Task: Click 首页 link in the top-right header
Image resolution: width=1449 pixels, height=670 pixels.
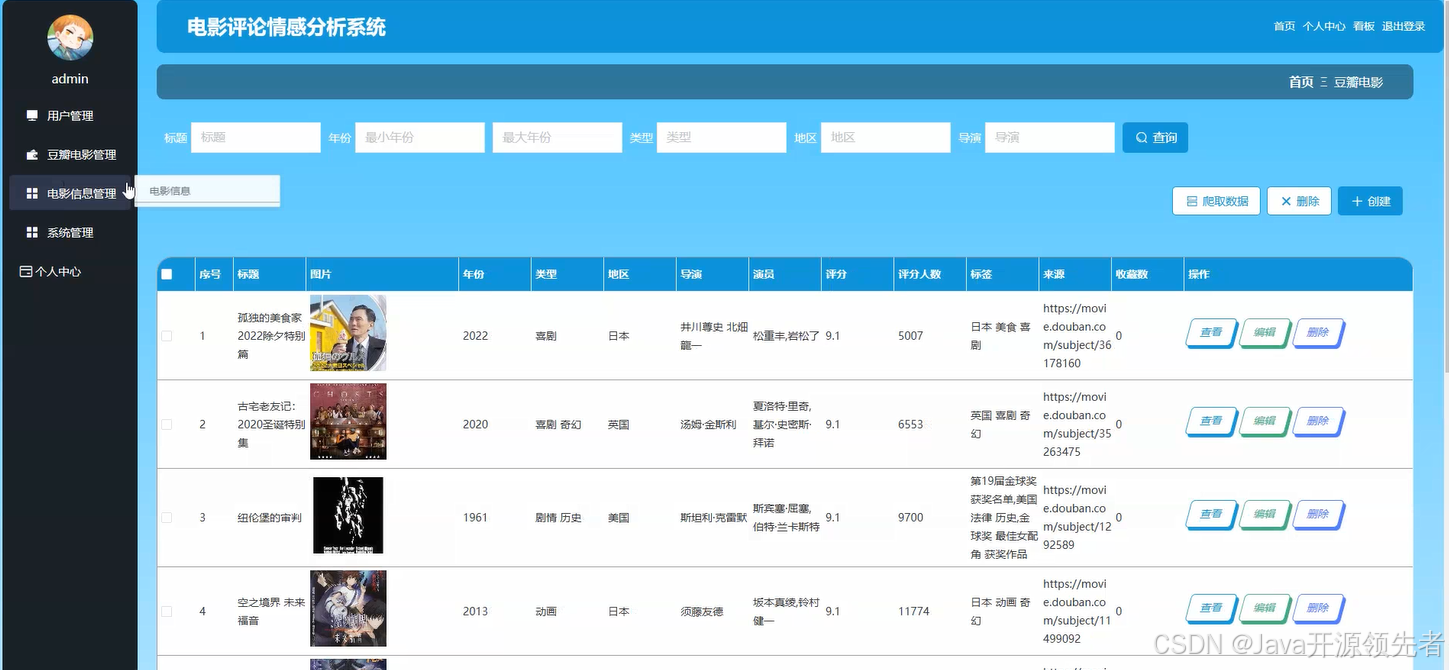Action: click(x=1284, y=27)
